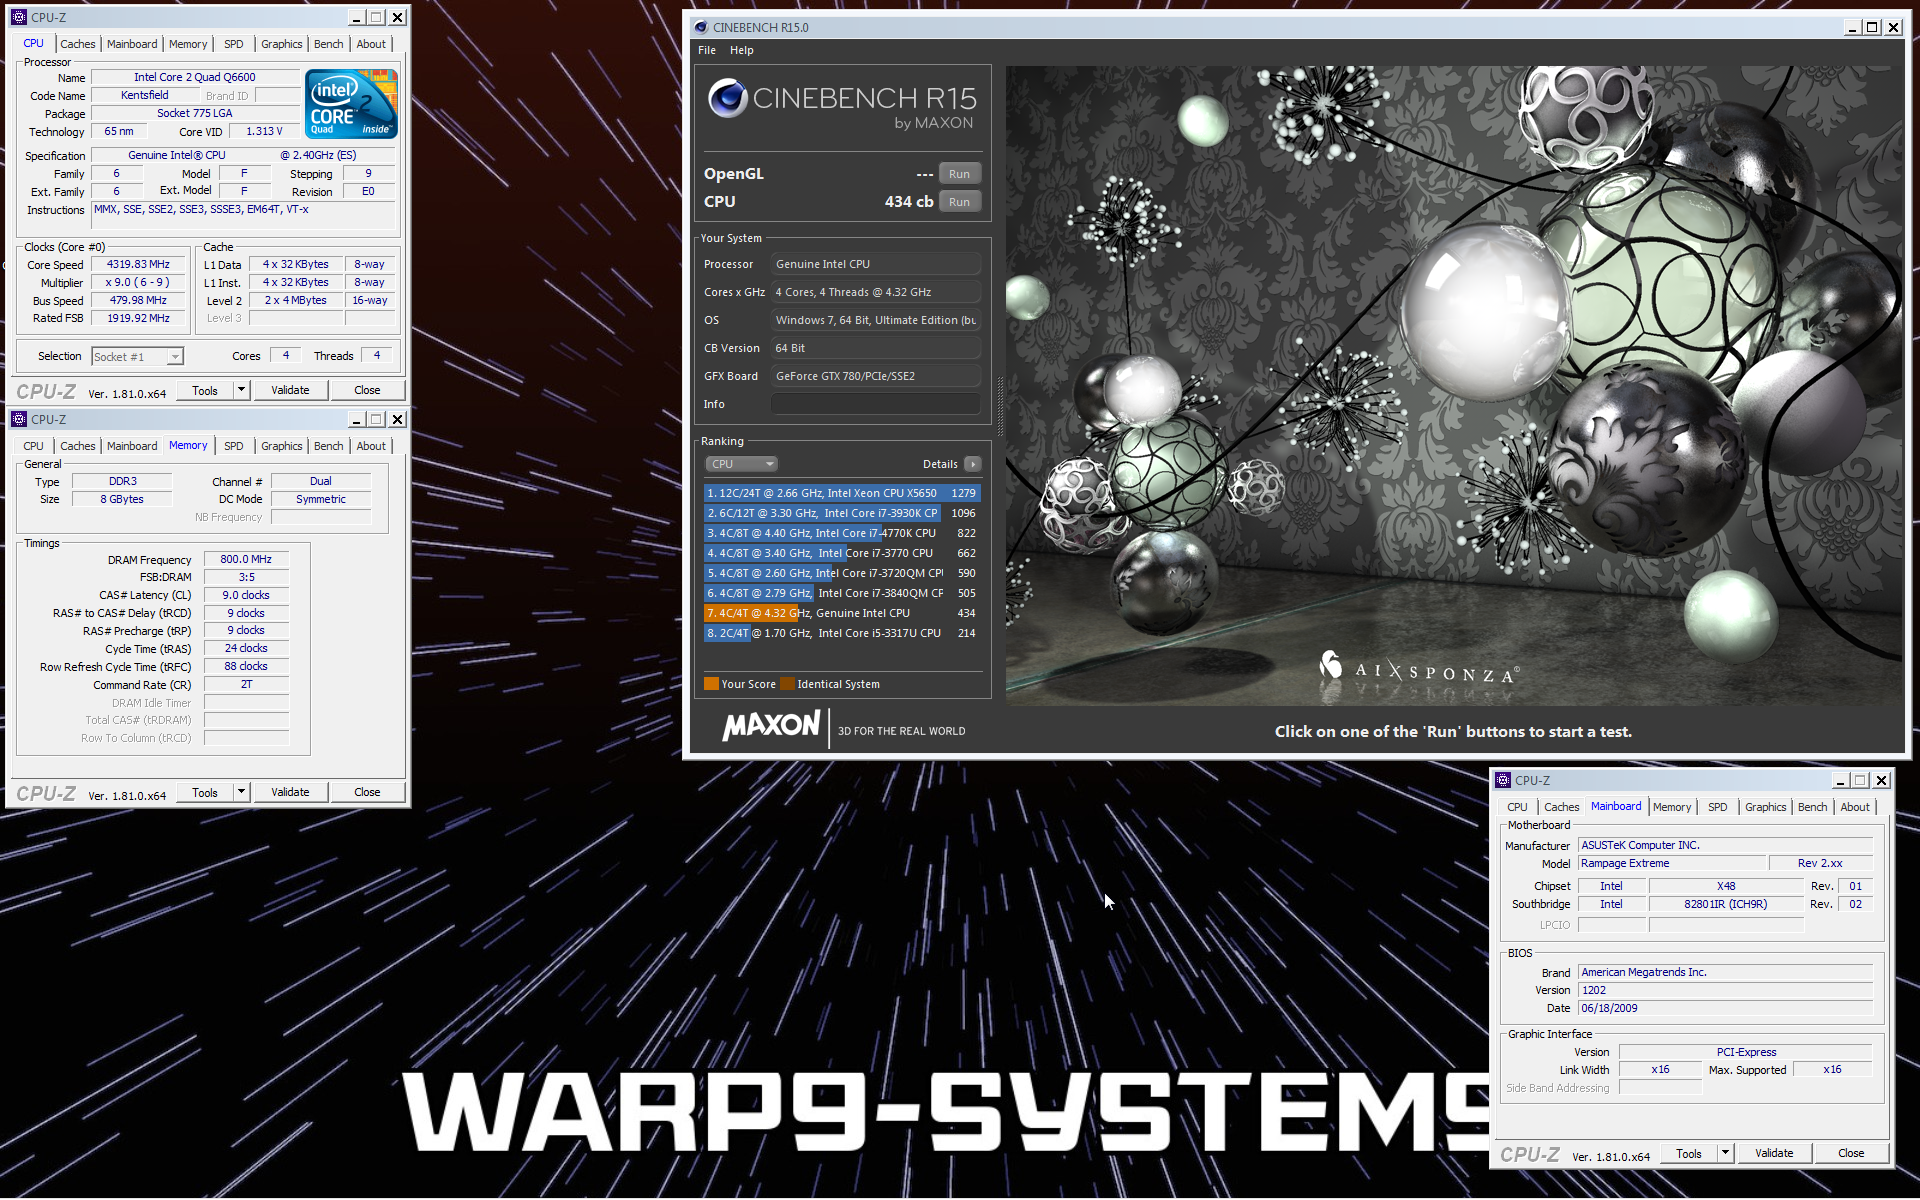Switch to Mainboard tab in top CPU-Z window
The image size is (1920, 1200).
coord(132,44)
